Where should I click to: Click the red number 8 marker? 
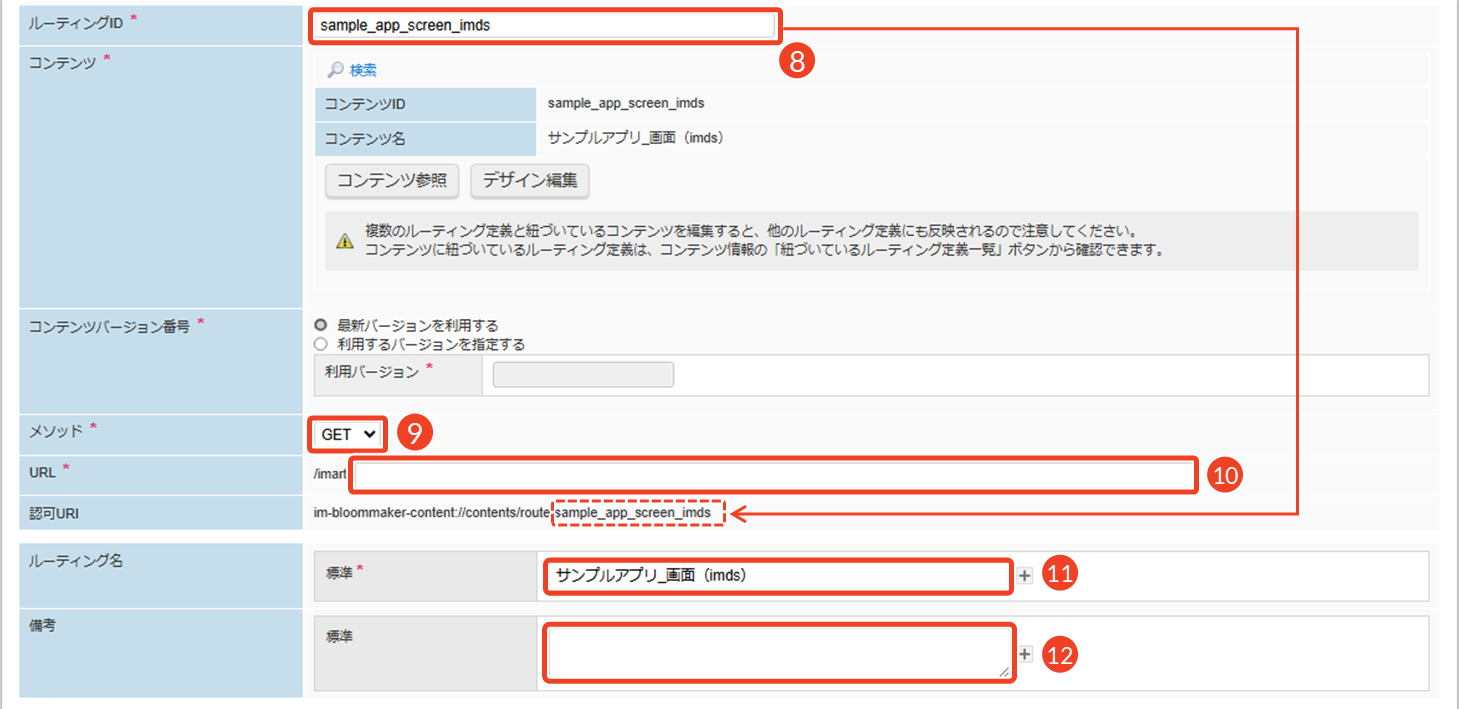click(797, 60)
